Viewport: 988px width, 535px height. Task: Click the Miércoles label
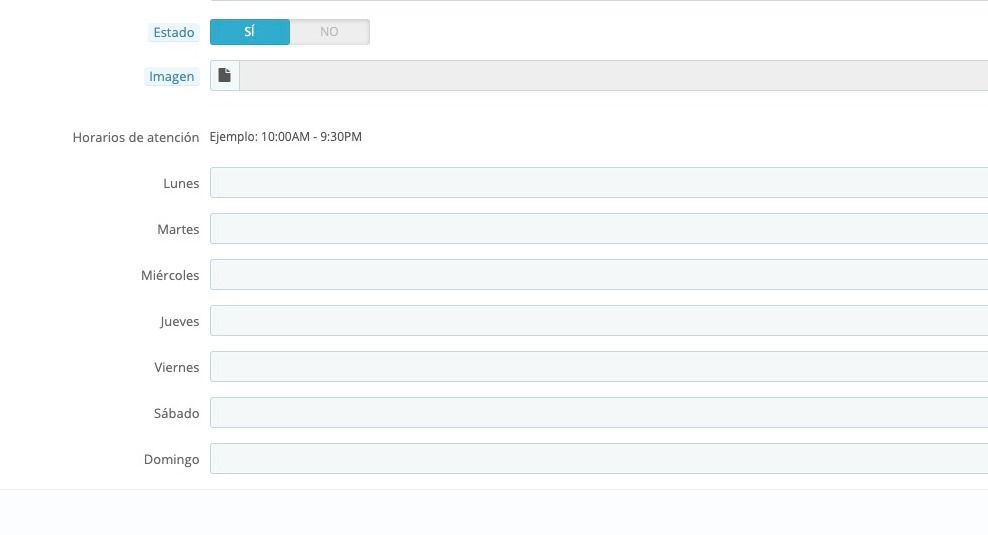click(170, 275)
